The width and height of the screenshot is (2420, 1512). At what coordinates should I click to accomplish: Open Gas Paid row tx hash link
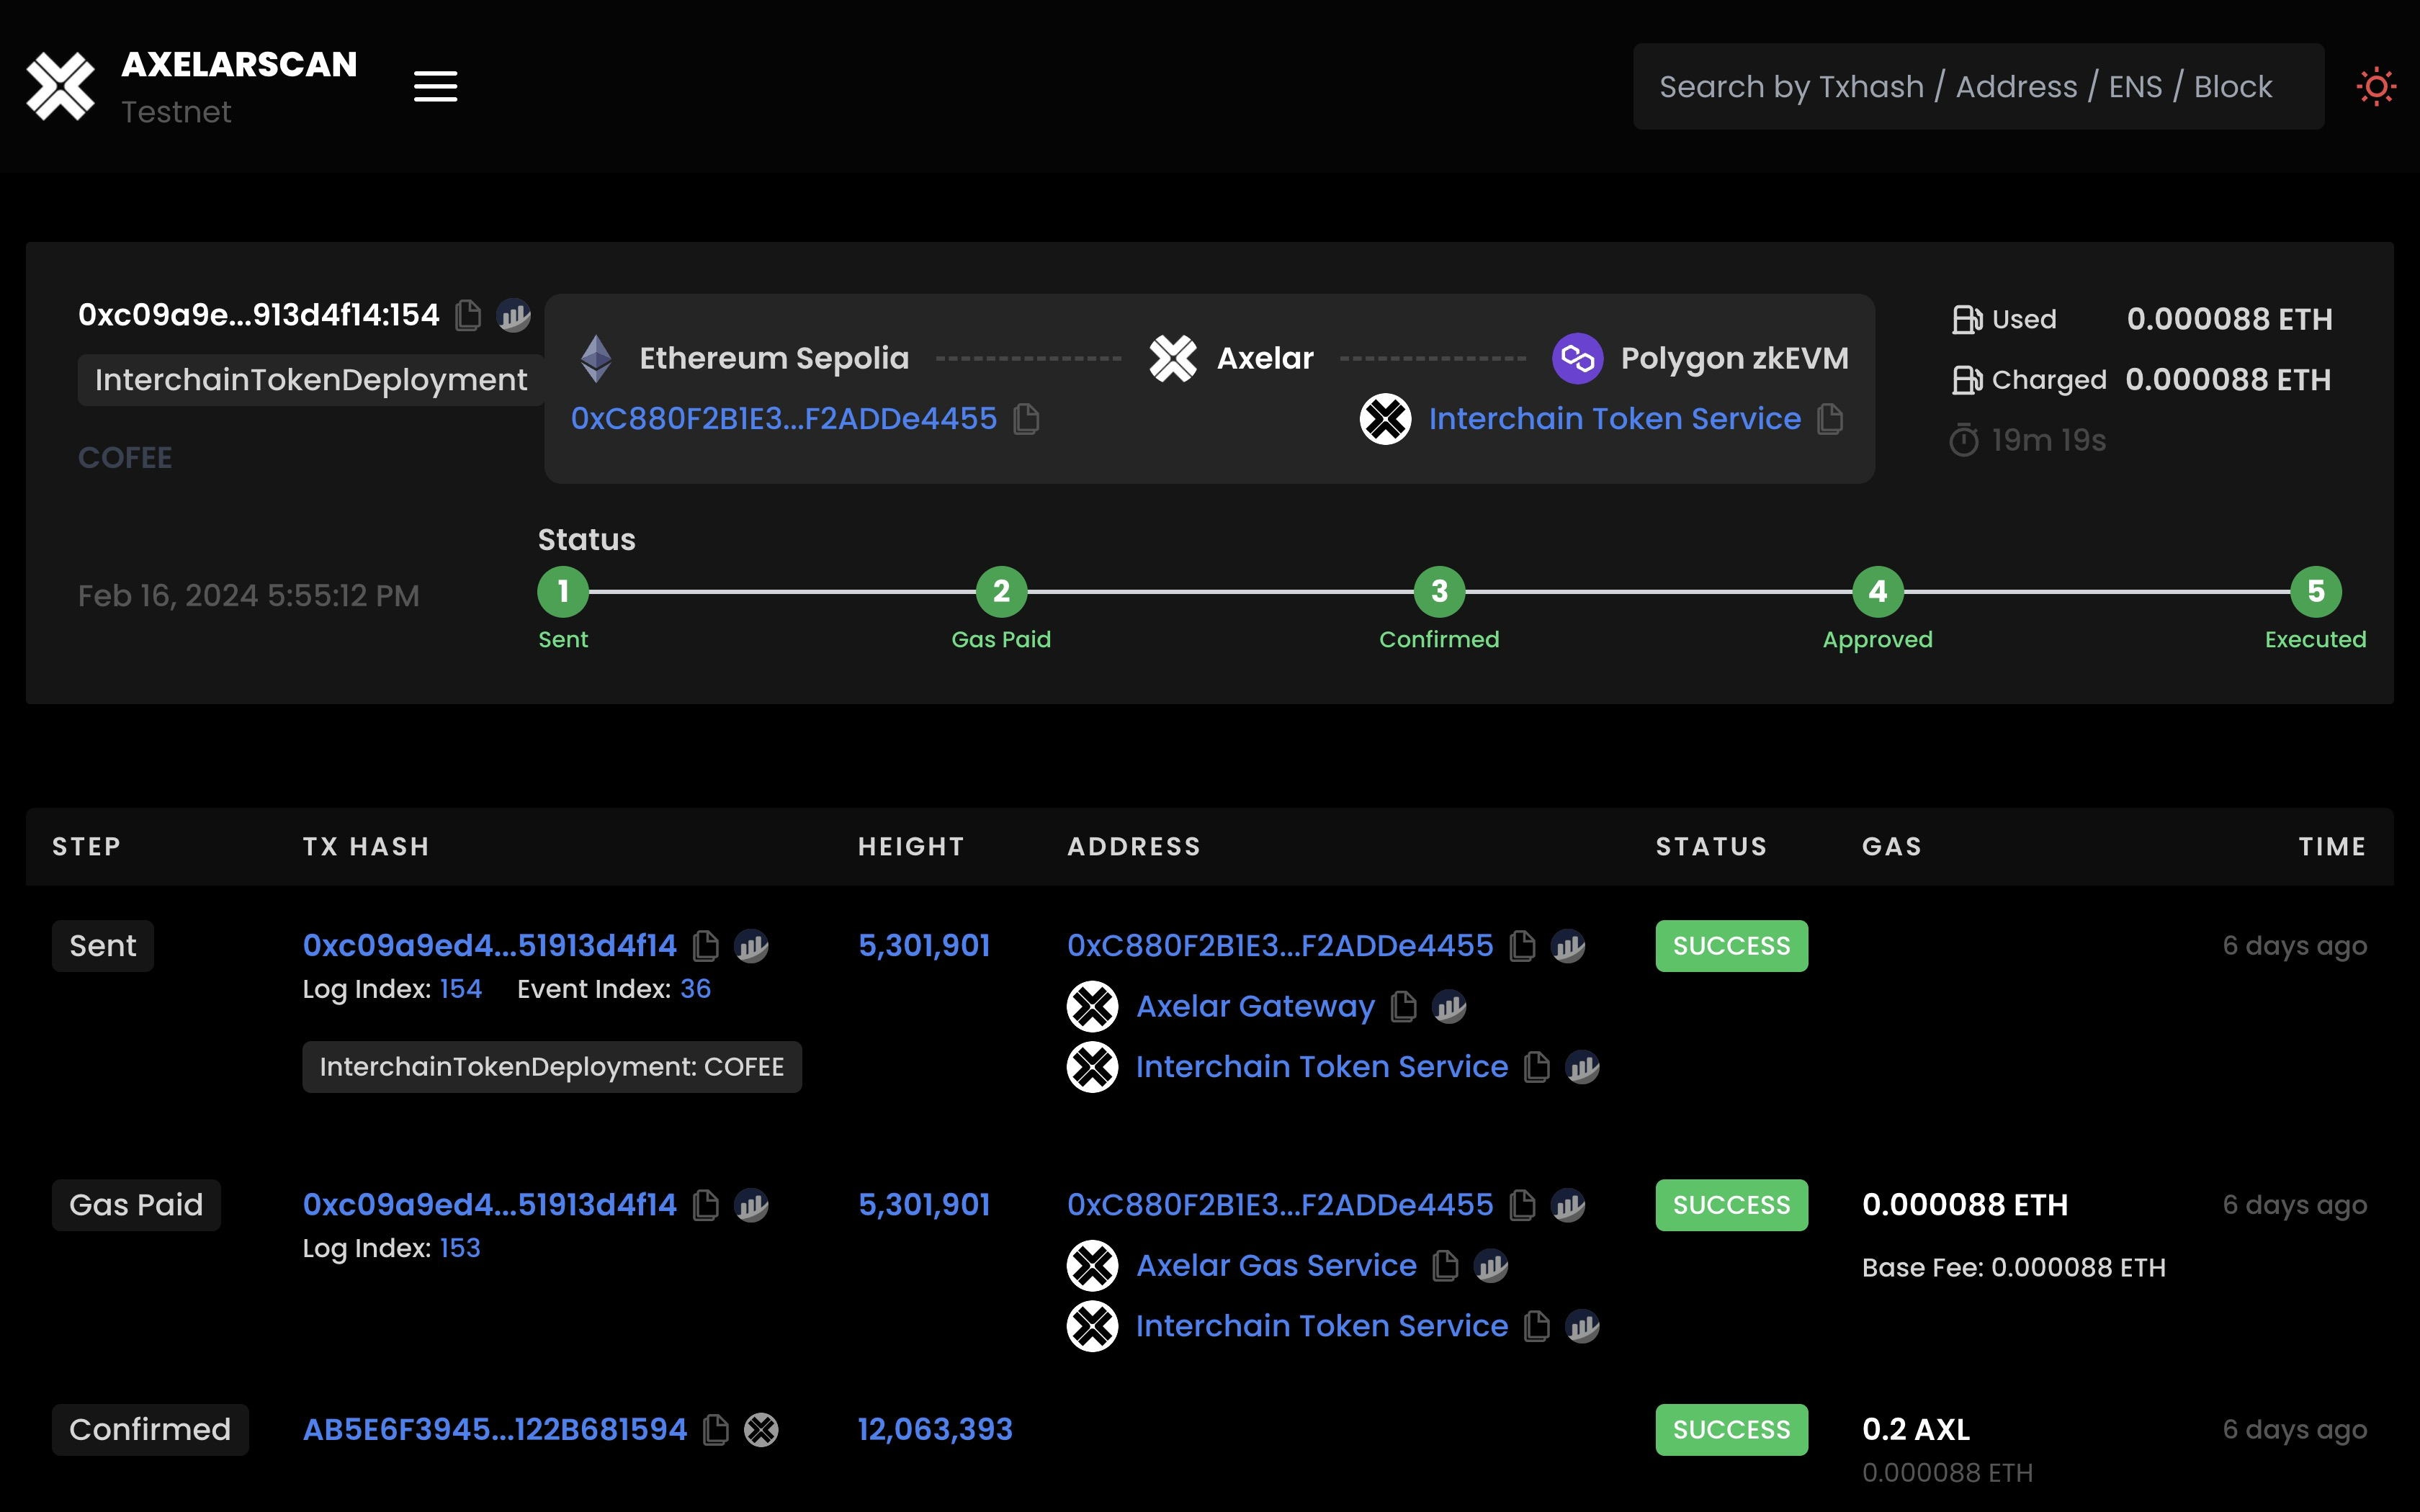tap(490, 1204)
